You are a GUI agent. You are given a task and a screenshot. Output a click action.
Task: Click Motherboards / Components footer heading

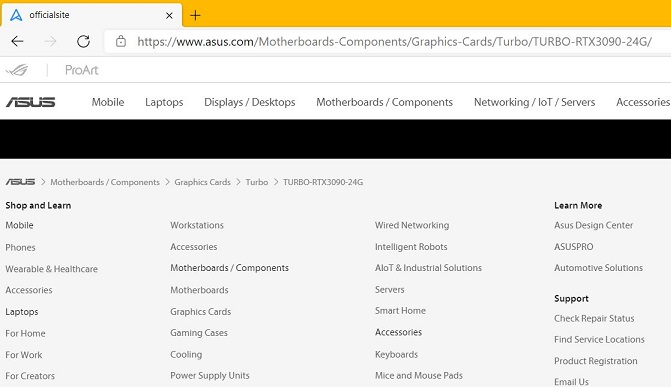pos(229,268)
